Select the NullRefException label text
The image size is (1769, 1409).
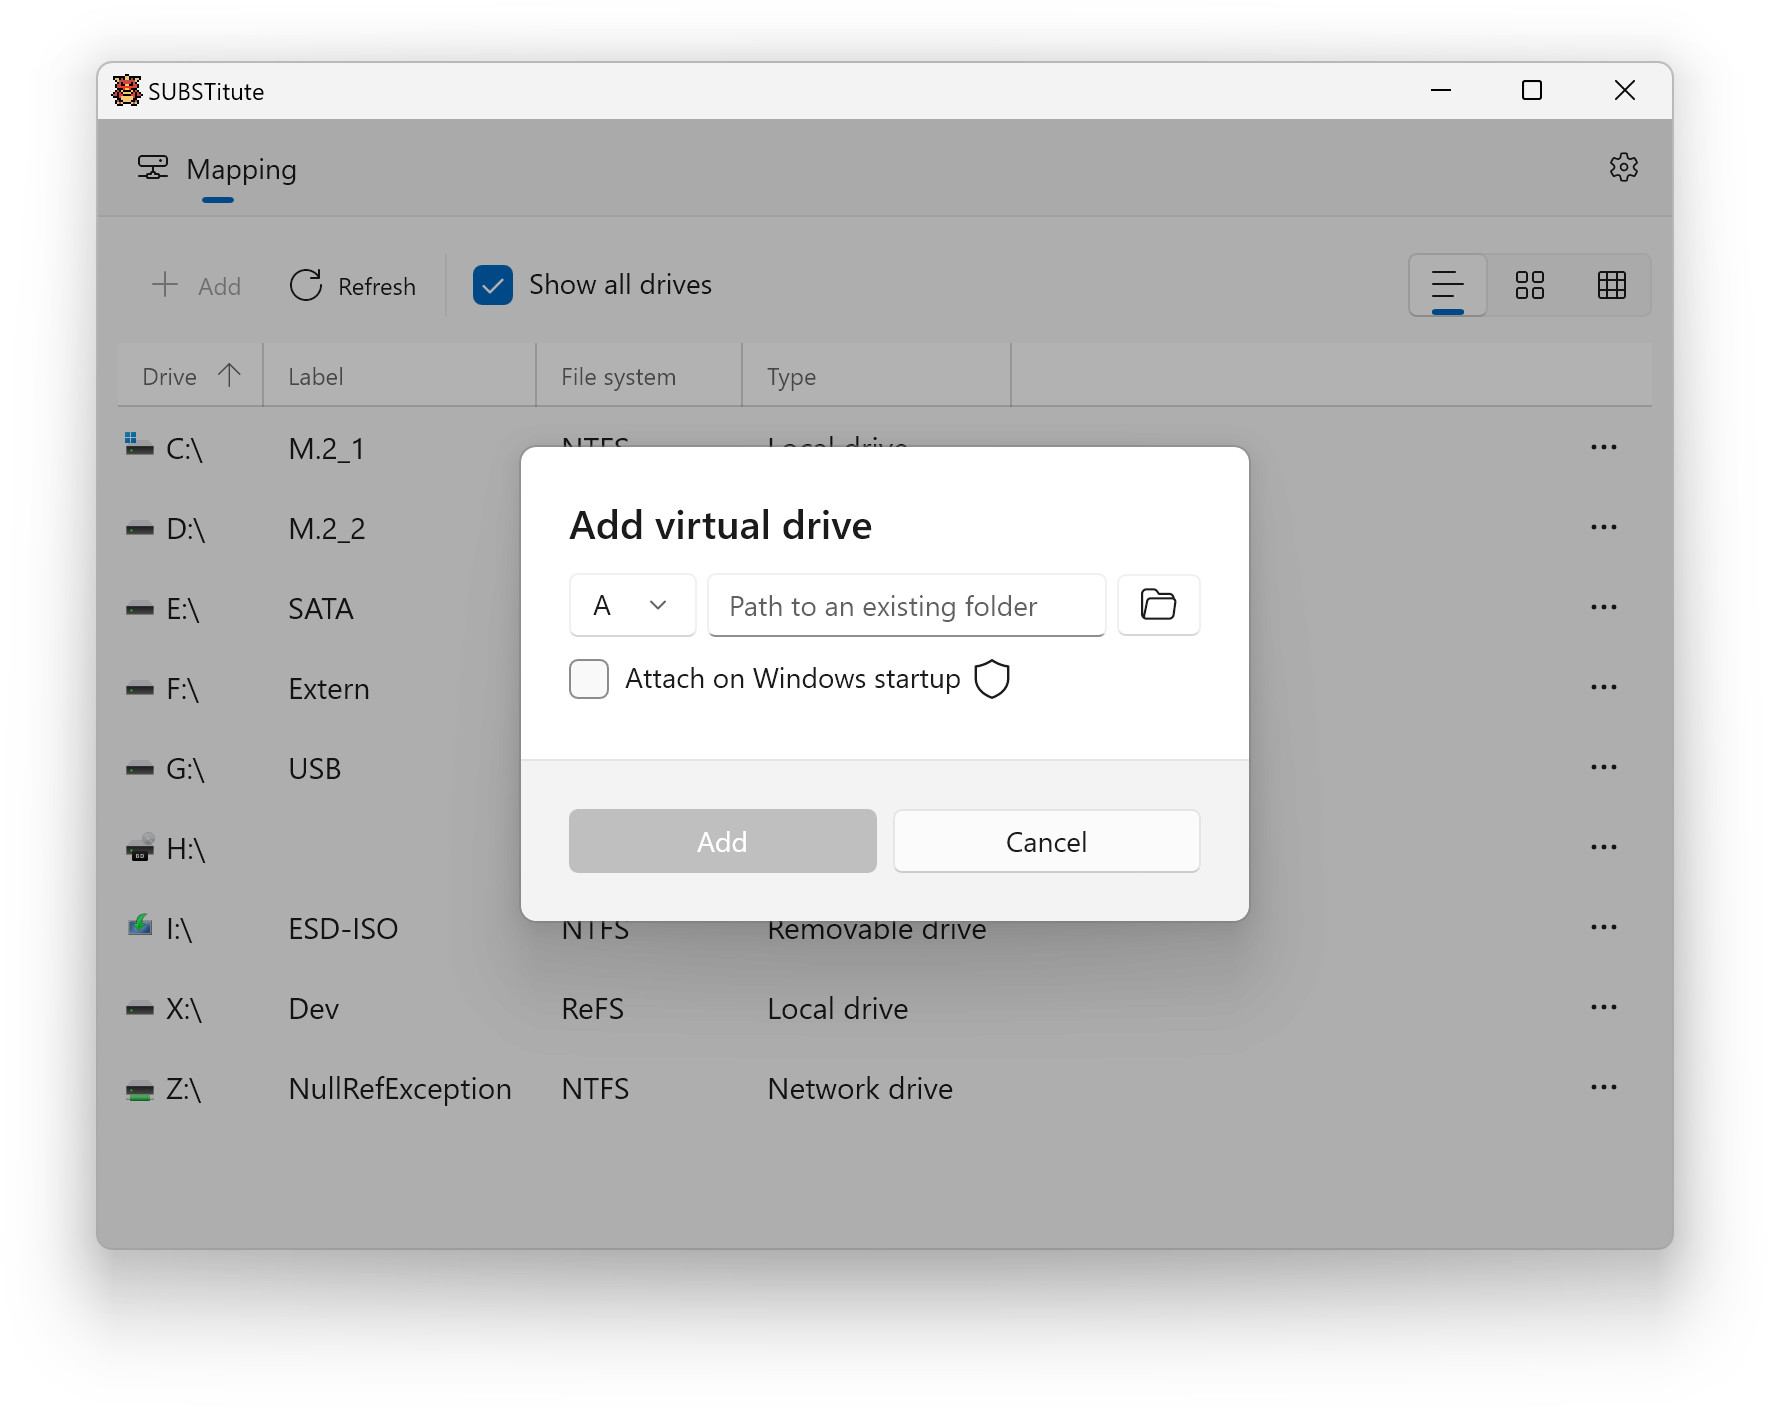click(x=399, y=1088)
